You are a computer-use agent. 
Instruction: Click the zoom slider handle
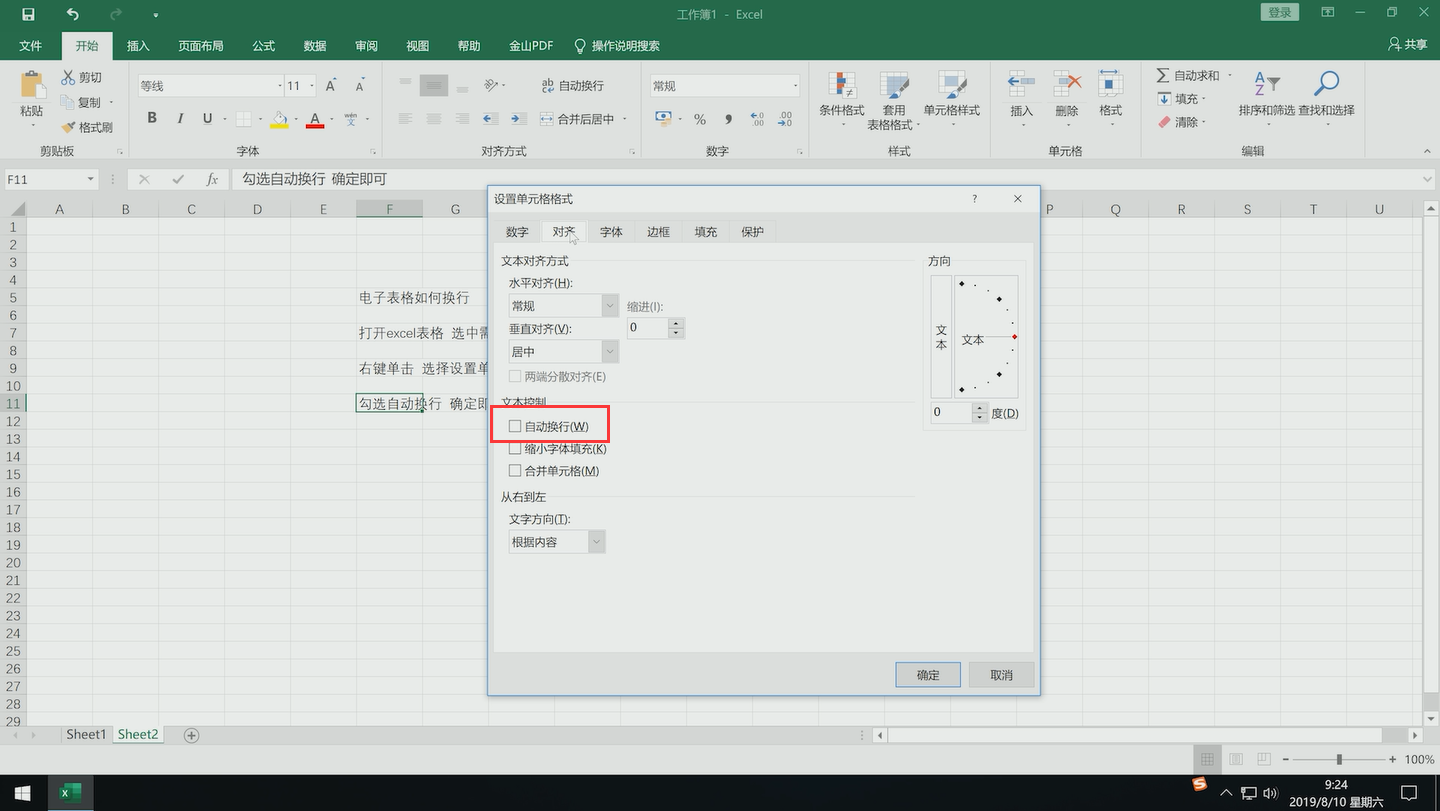tap(1339, 760)
